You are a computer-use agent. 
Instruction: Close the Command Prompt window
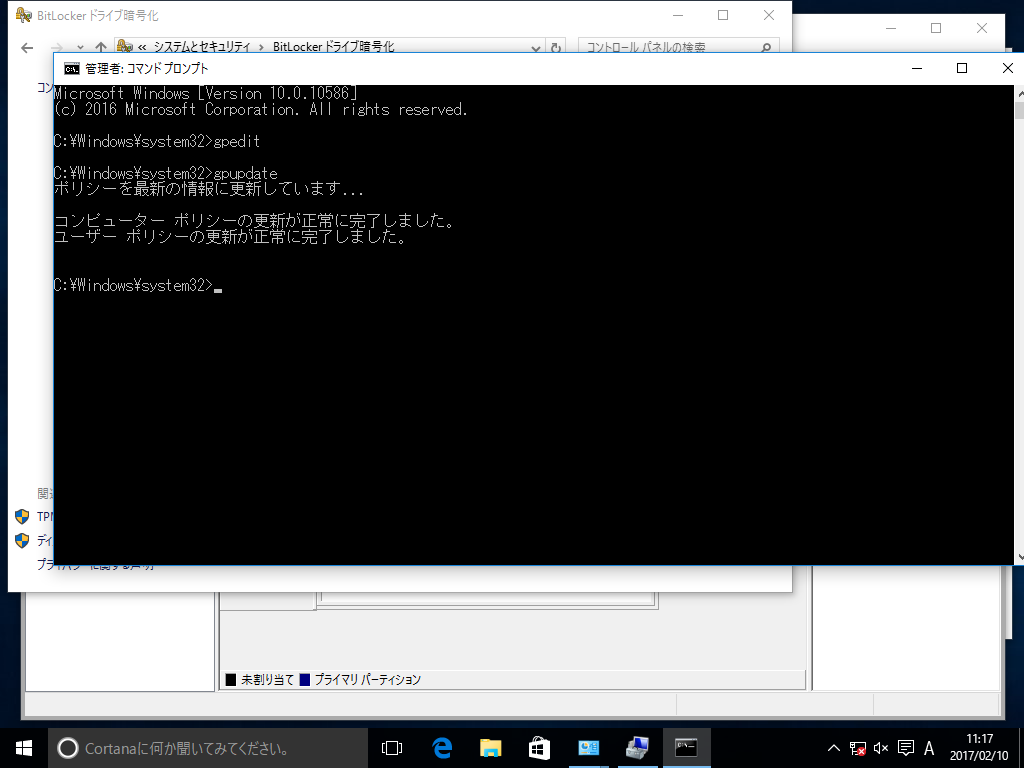pyautogui.click(x=1007, y=69)
